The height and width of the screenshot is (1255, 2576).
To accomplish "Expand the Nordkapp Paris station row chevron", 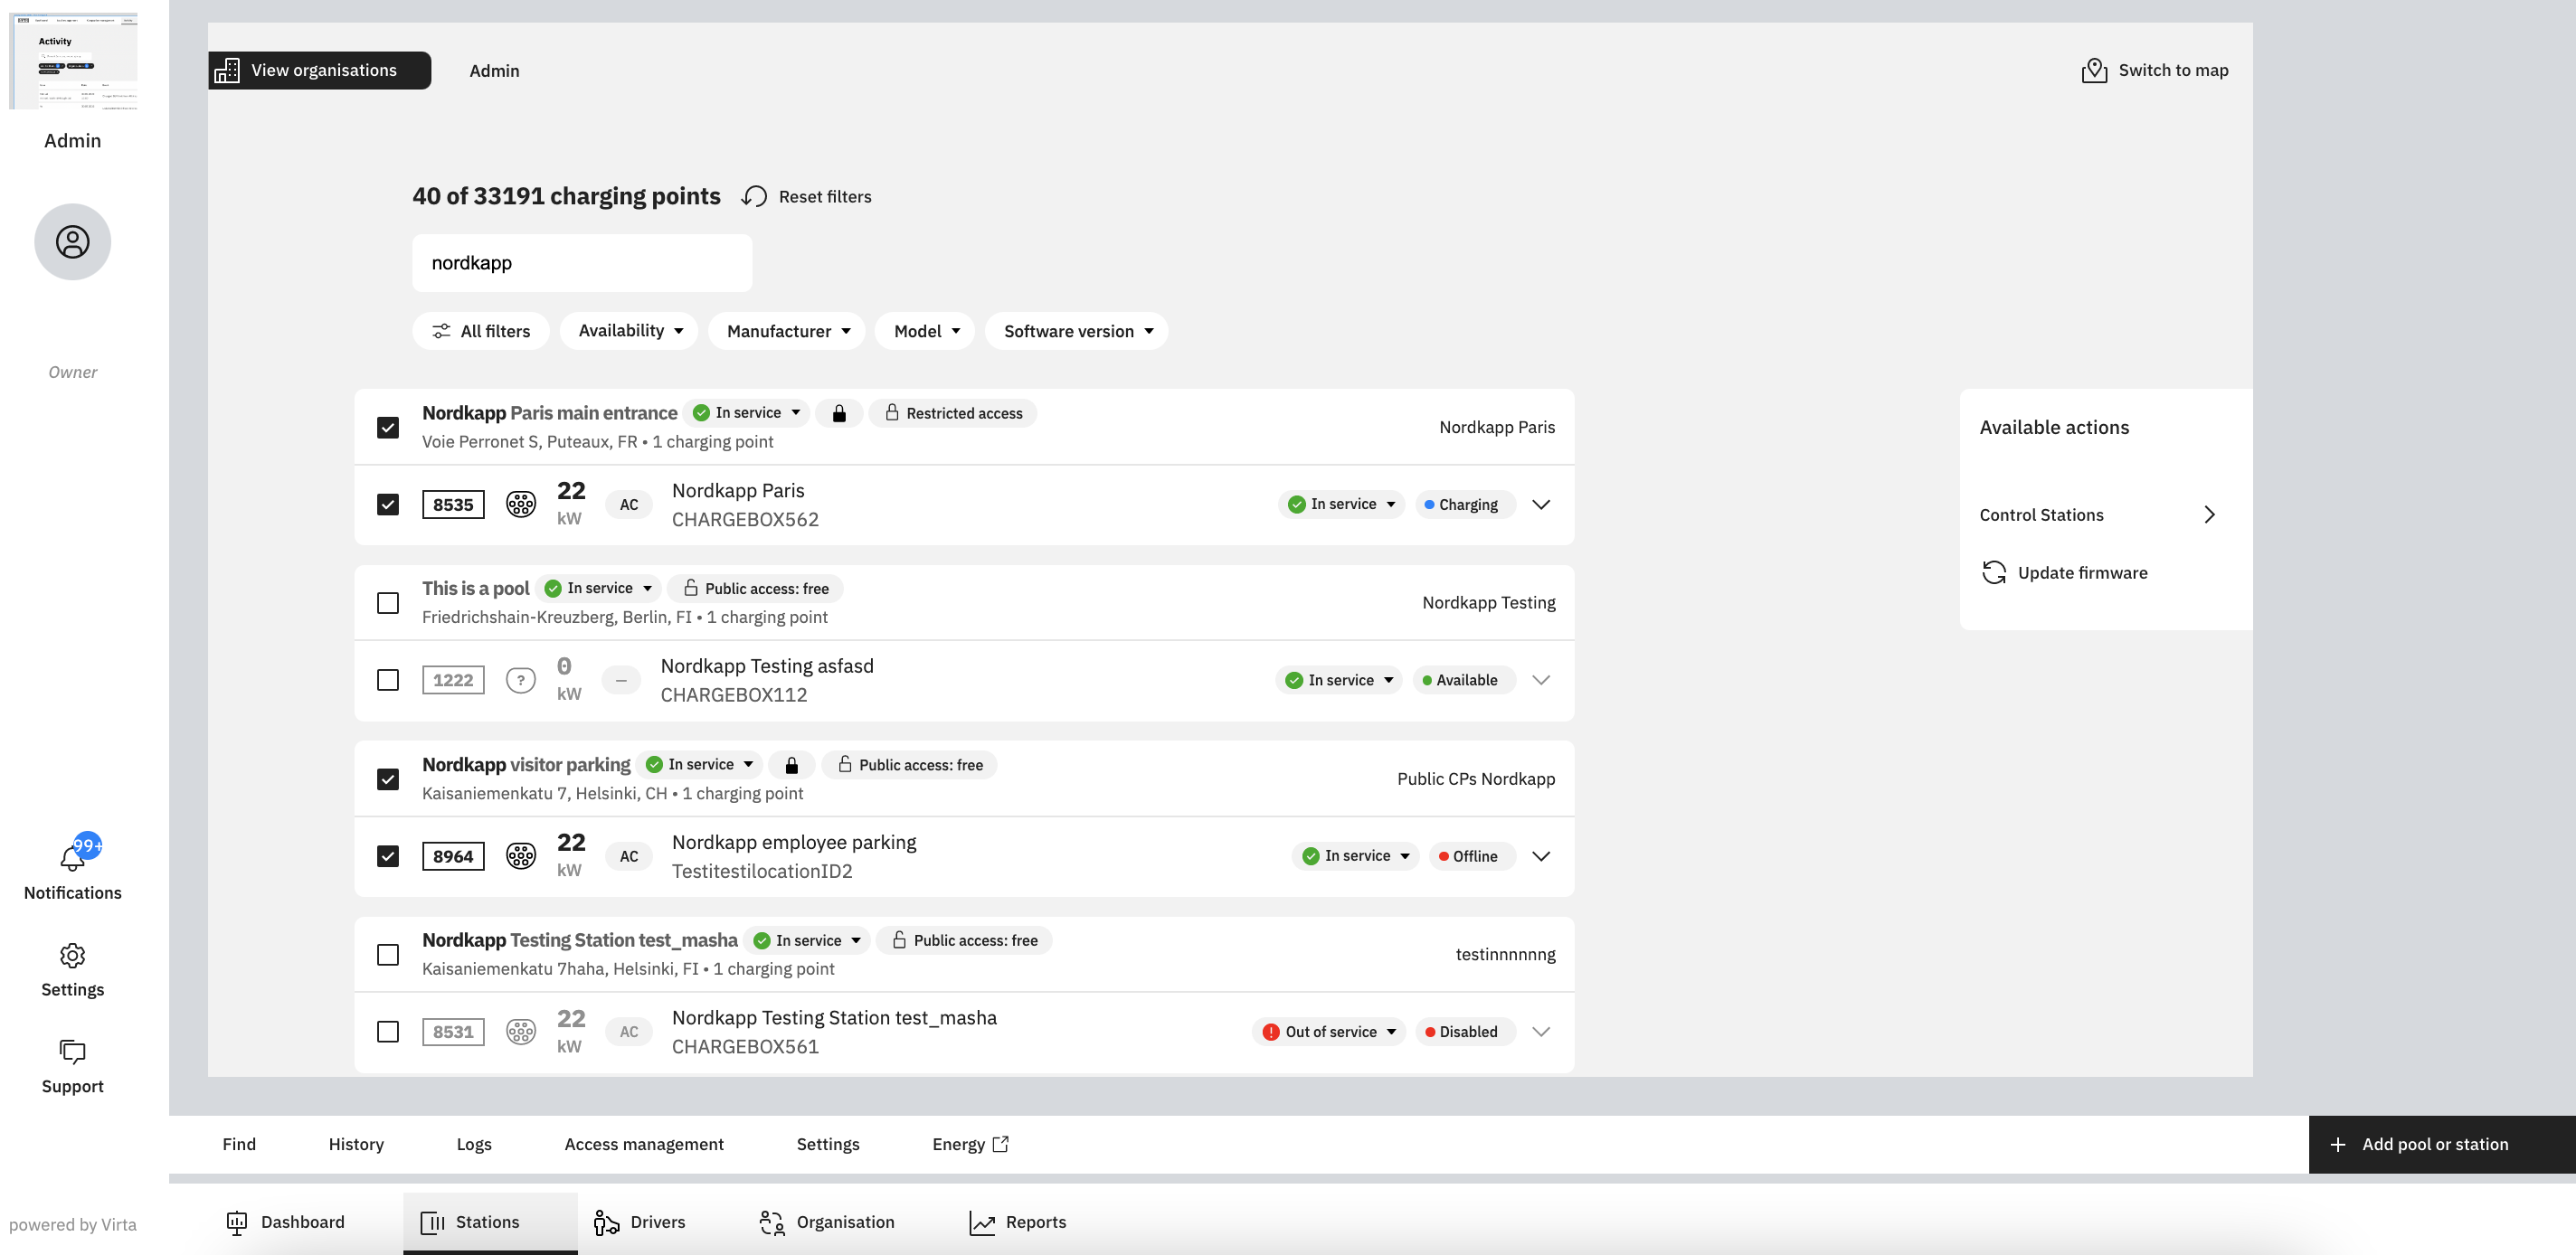I will pyautogui.click(x=1541, y=504).
